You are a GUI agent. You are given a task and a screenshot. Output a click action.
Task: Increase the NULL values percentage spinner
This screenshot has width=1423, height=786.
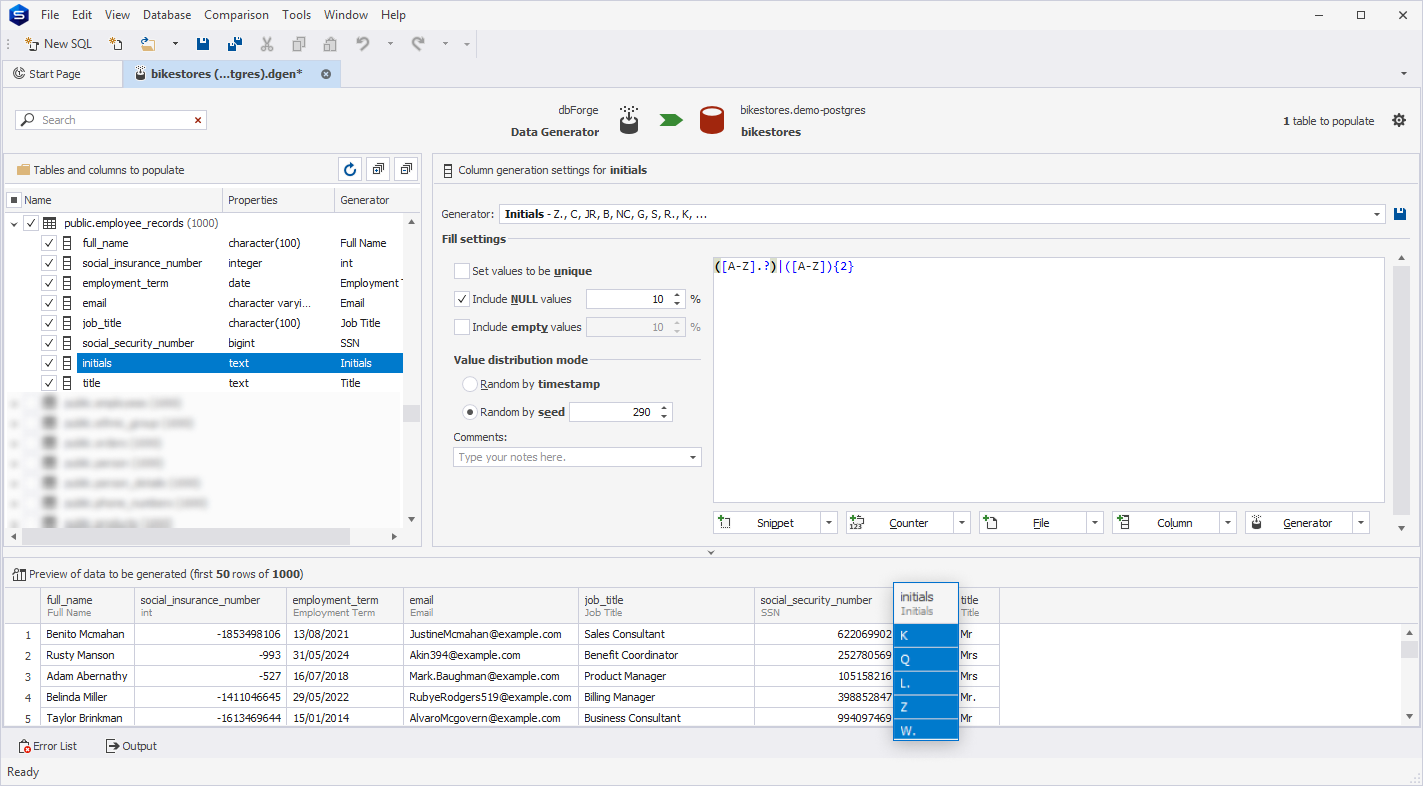coord(677,295)
